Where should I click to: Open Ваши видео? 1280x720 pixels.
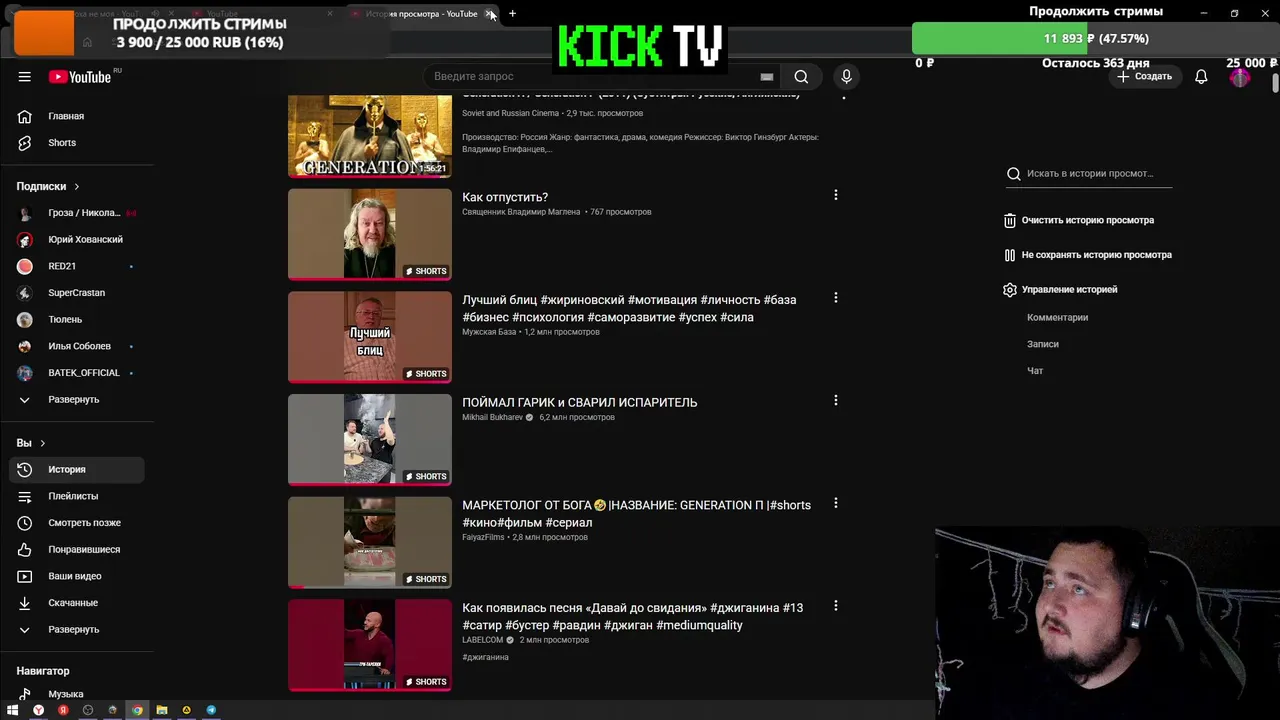pos(76,576)
